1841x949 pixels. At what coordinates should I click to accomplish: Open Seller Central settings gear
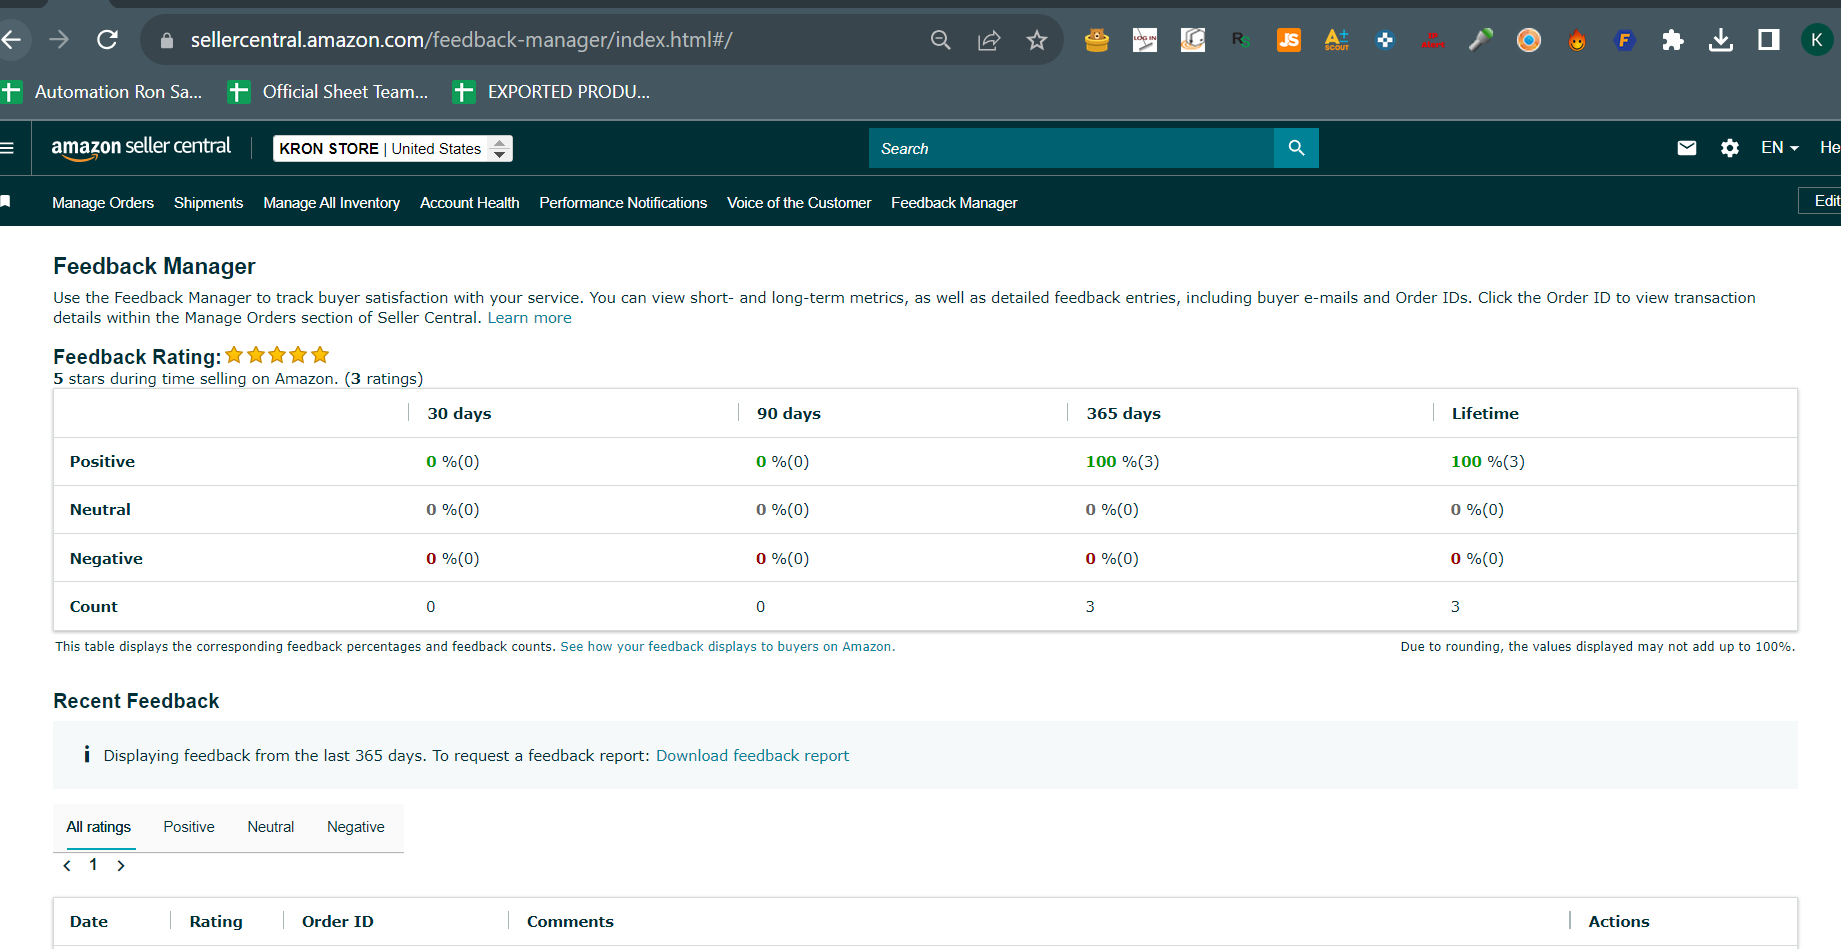(x=1730, y=148)
